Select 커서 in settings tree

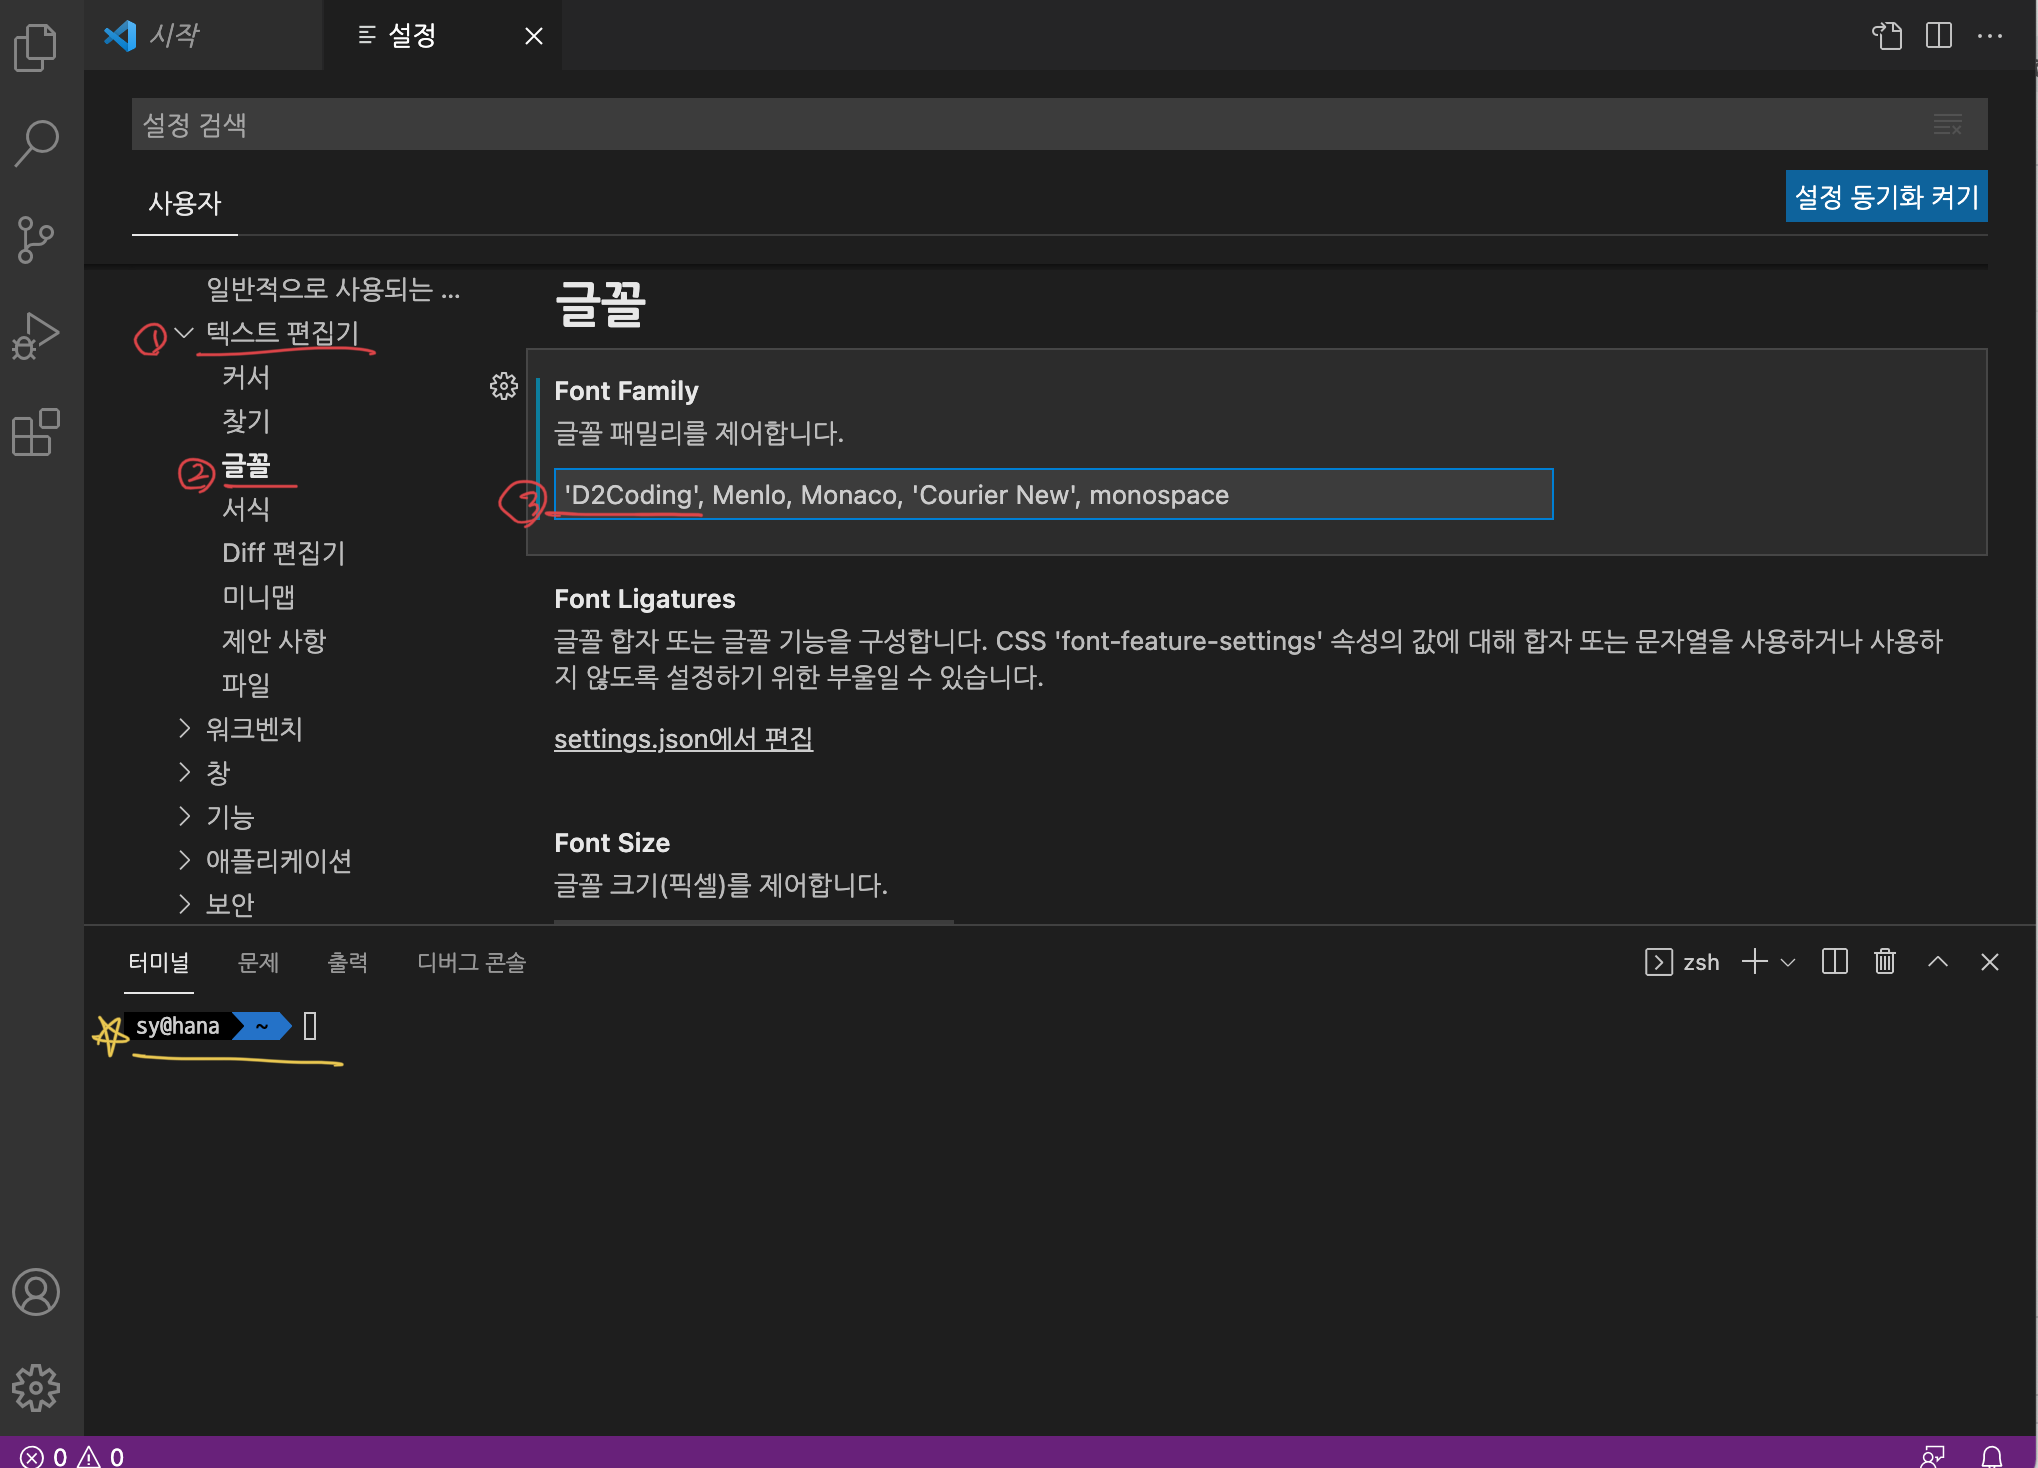click(x=246, y=377)
